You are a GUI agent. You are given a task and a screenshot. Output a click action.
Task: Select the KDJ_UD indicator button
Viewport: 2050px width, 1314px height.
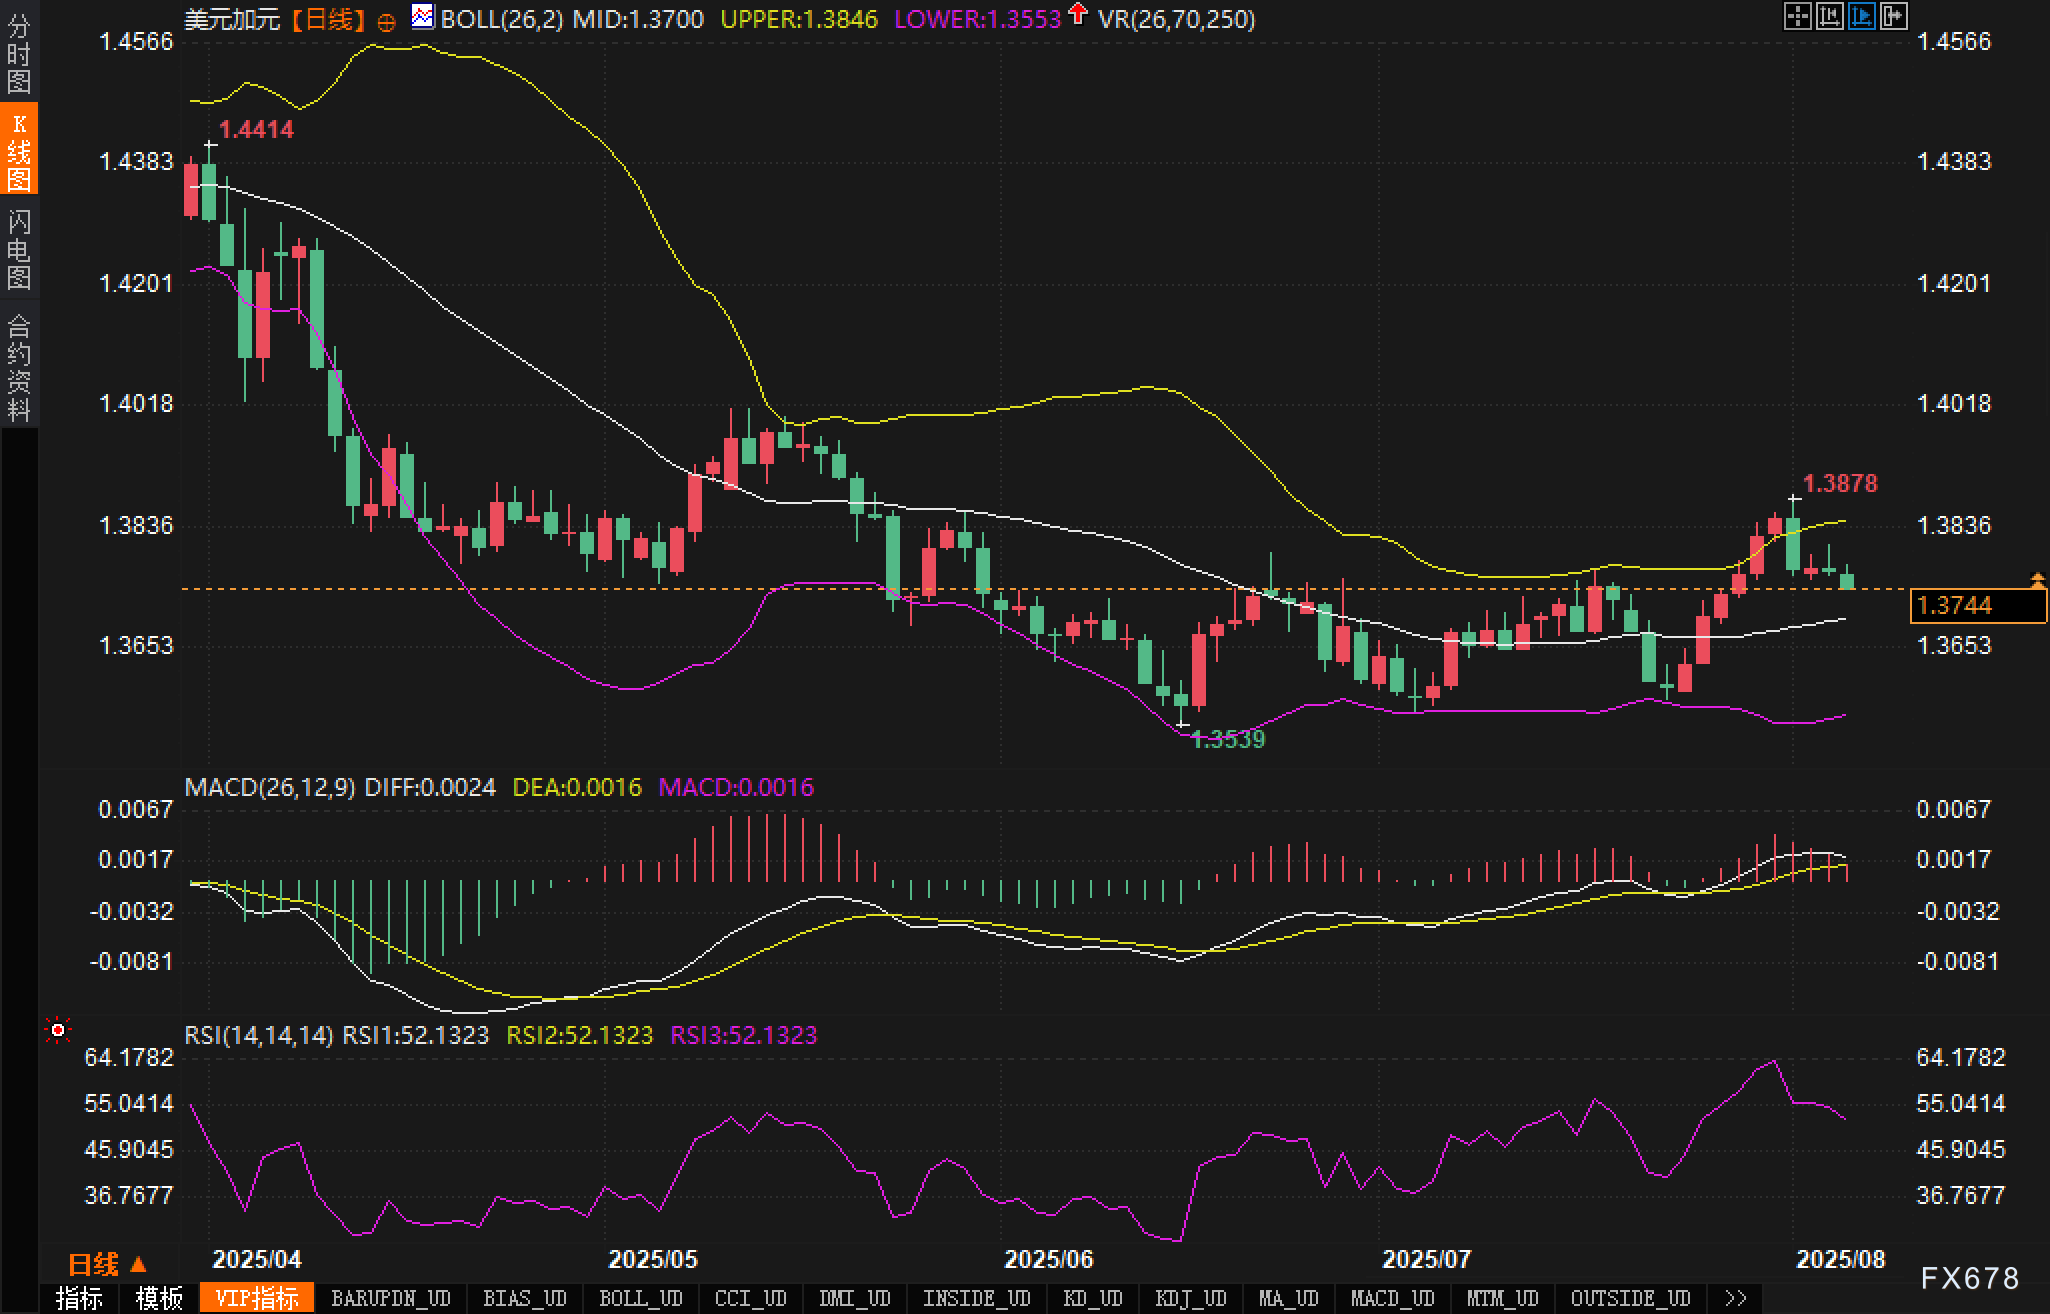coord(1190,1298)
